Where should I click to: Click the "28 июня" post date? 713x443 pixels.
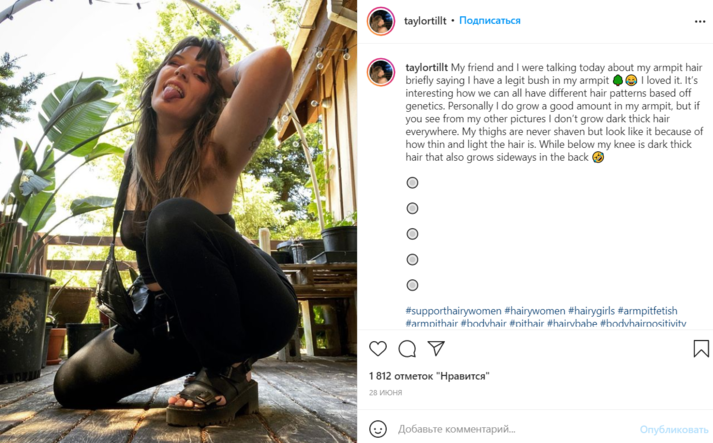385,393
